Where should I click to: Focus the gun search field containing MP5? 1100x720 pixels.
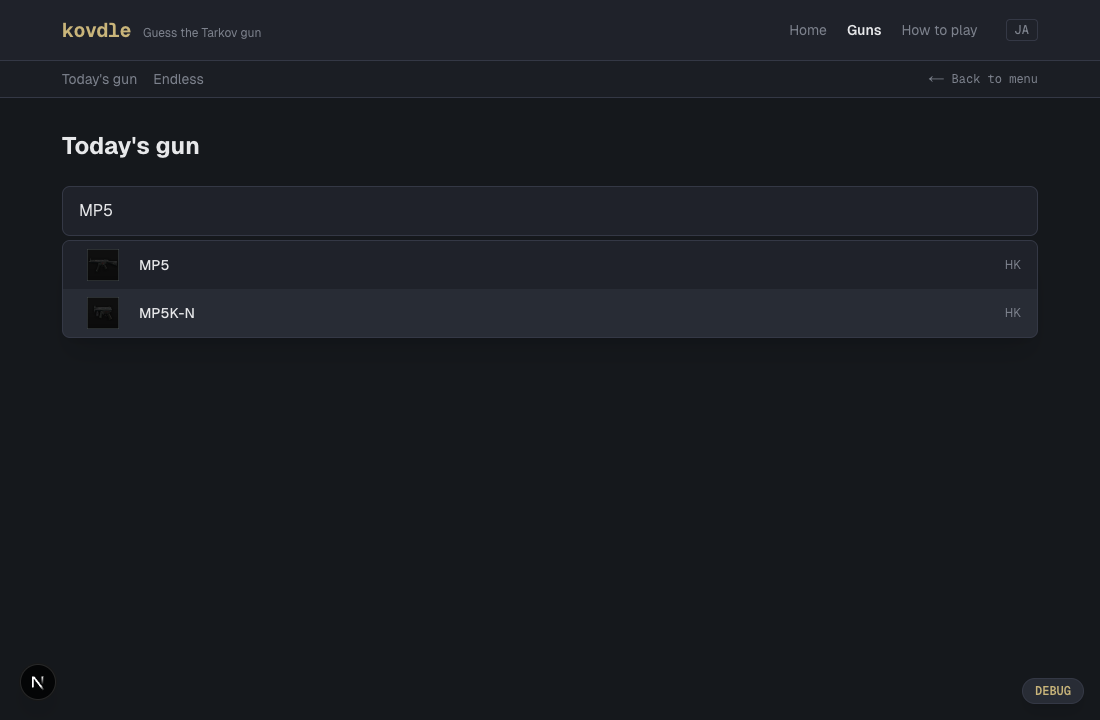click(550, 211)
